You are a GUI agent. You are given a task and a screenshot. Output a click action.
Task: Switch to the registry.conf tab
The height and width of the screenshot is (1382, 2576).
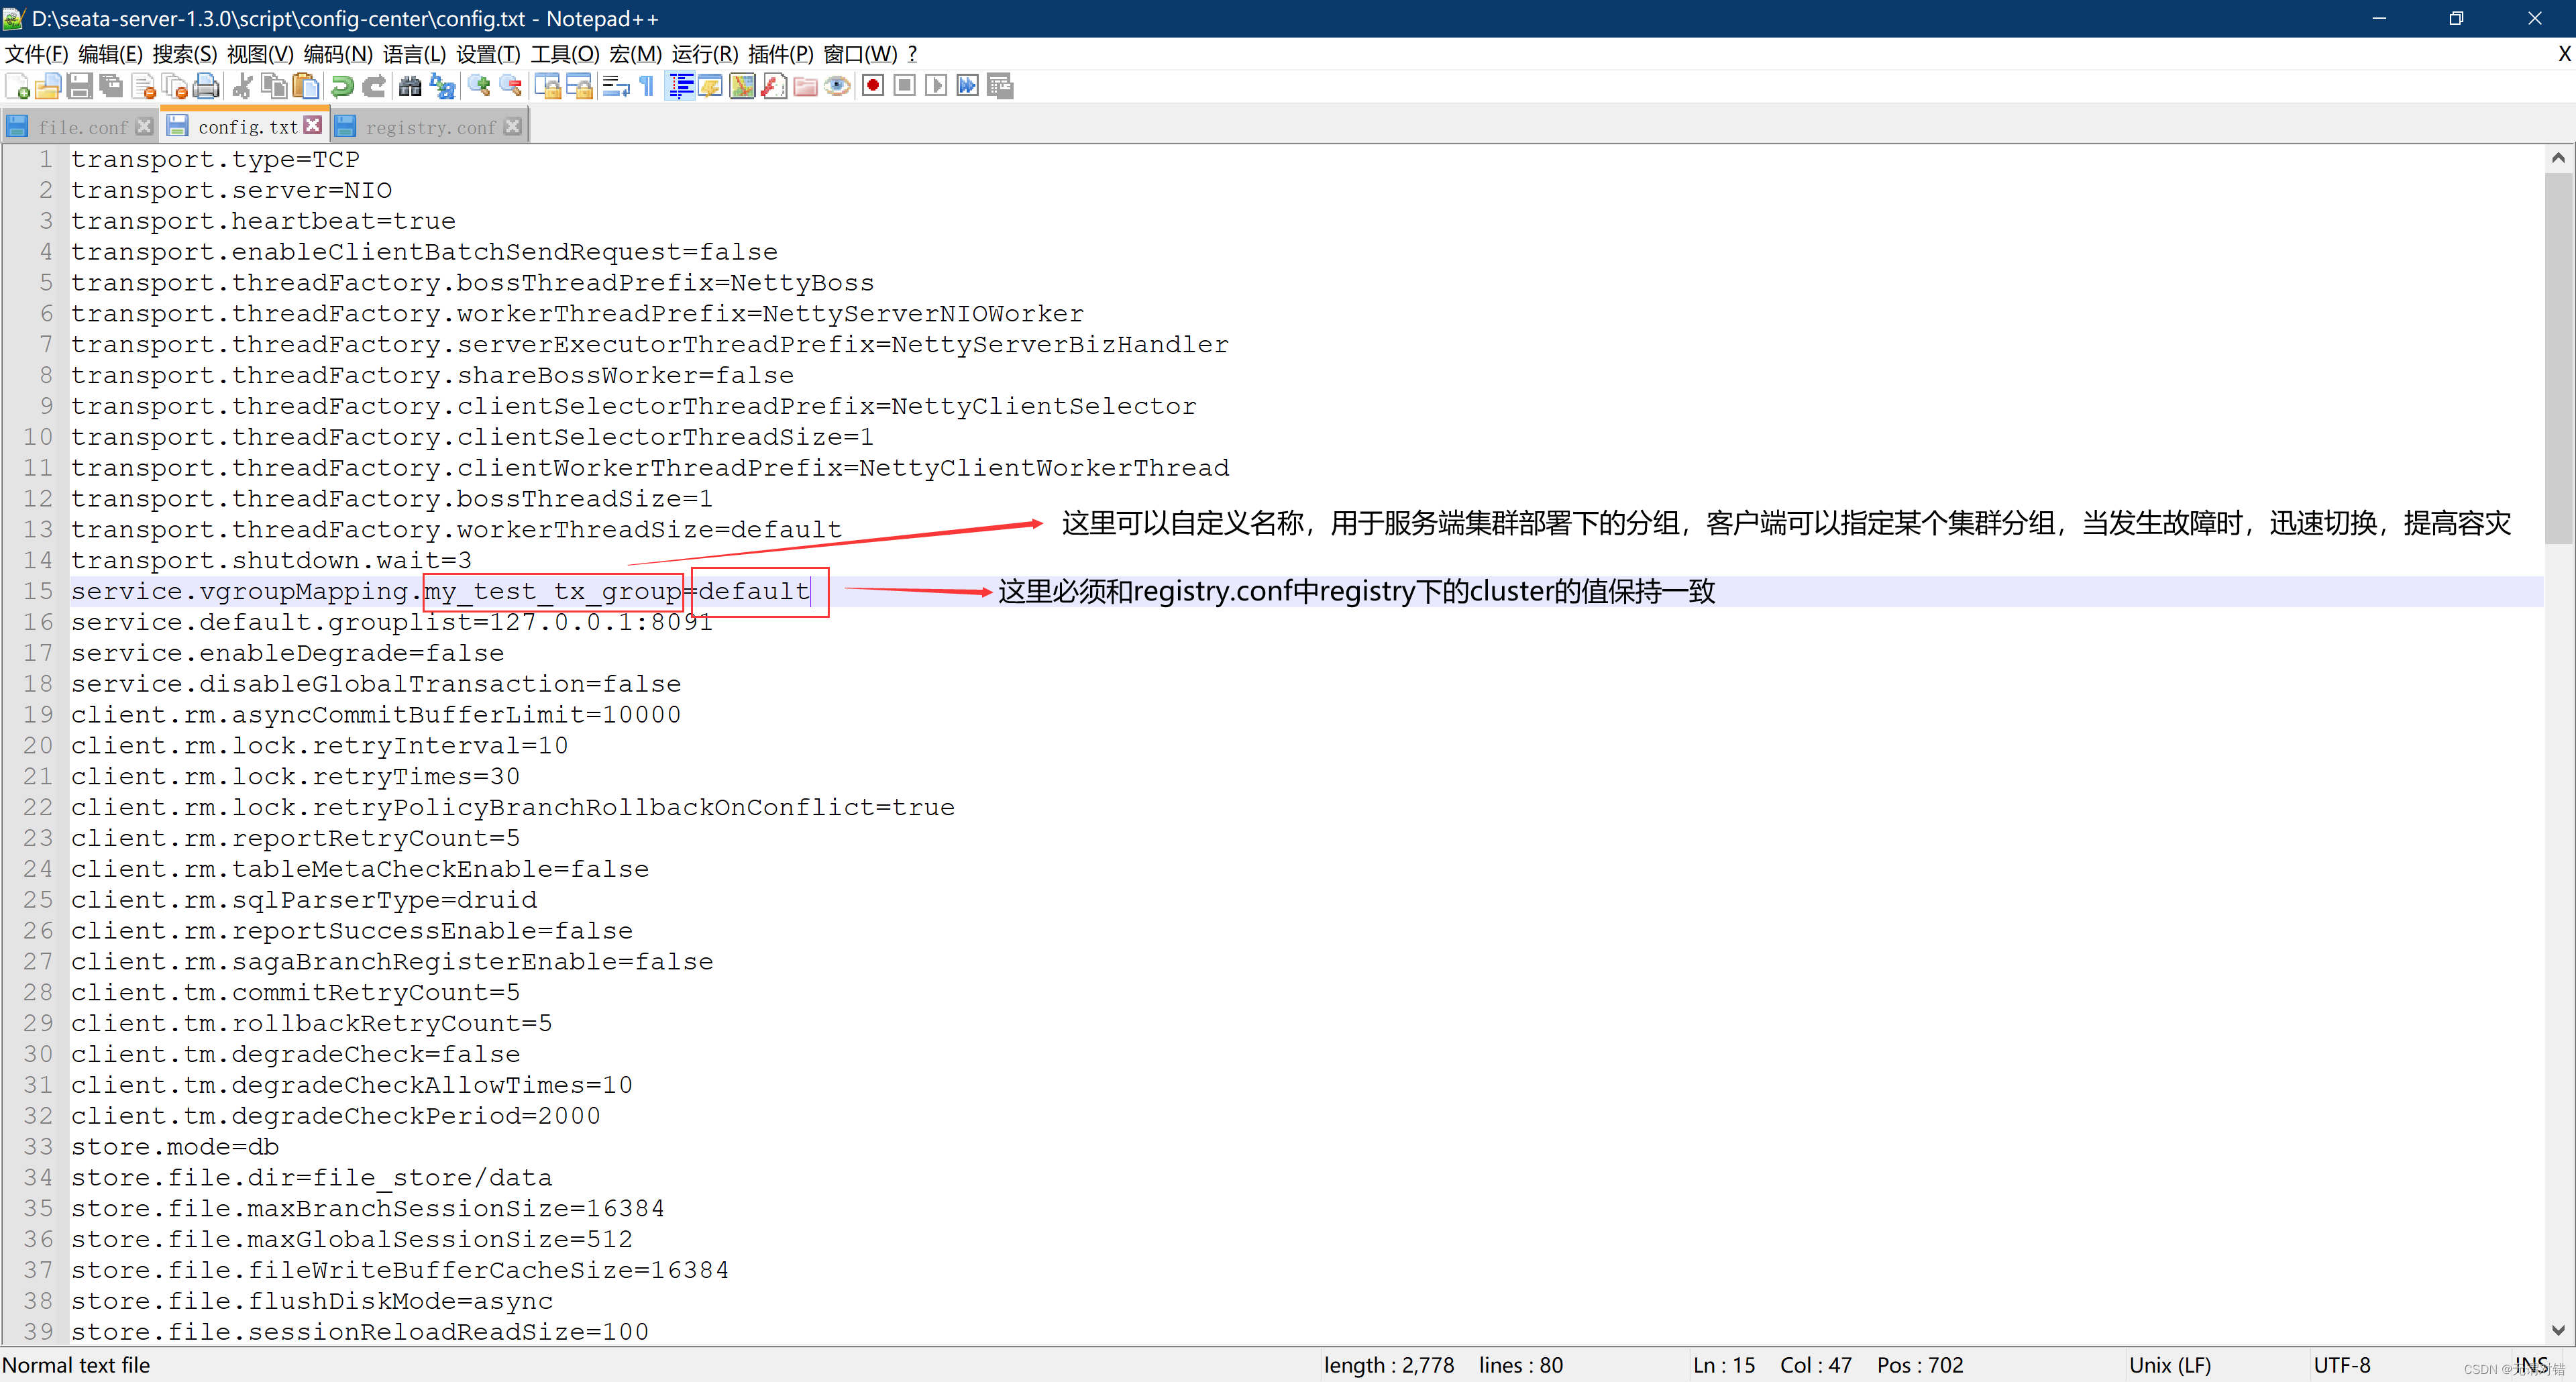(x=429, y=127)
